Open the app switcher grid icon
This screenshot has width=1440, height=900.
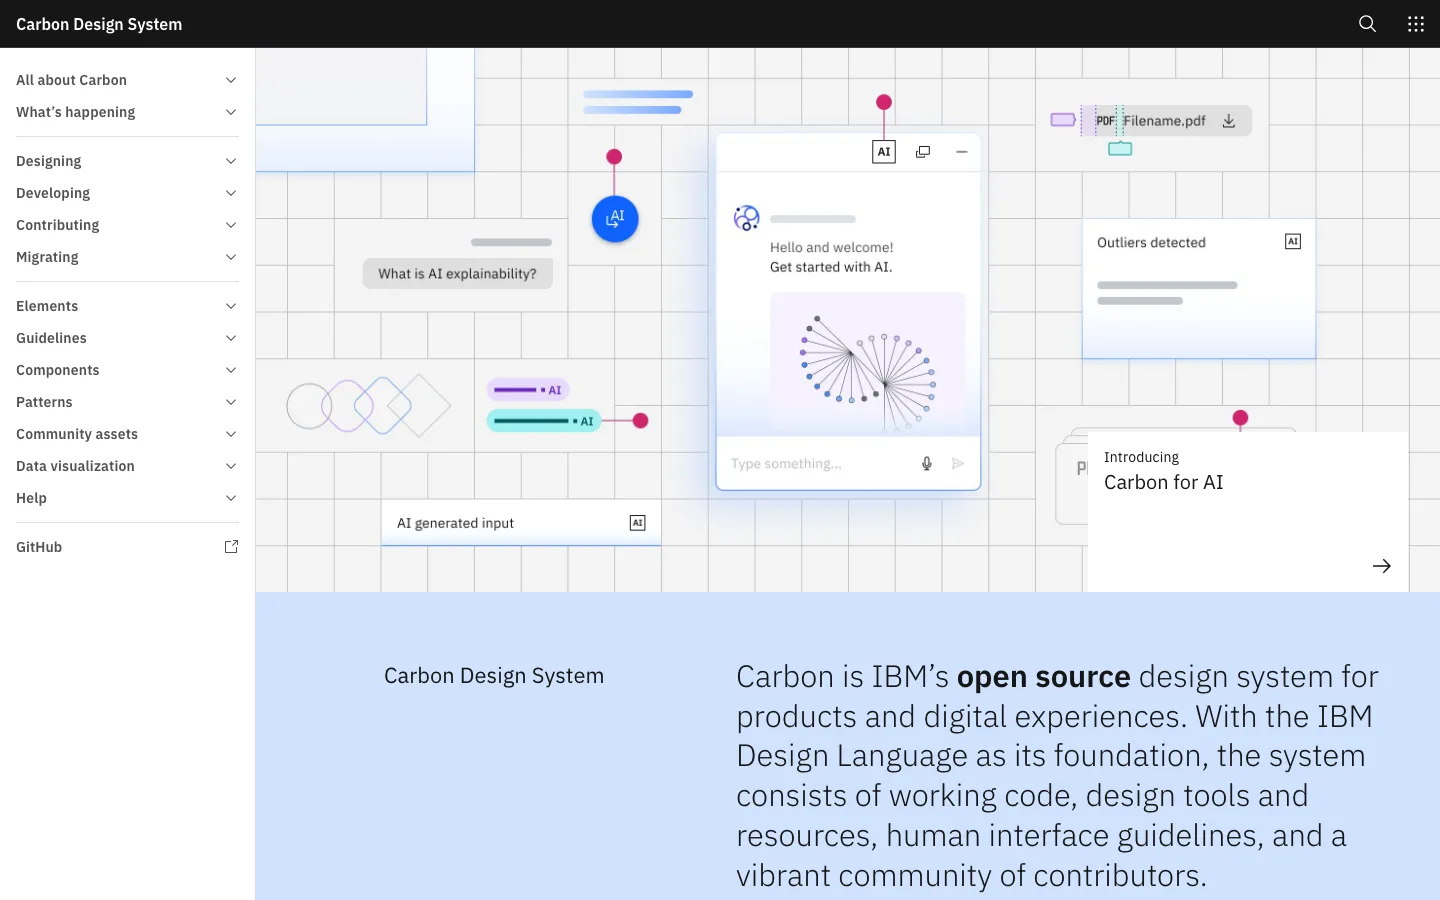[1416, 24]
